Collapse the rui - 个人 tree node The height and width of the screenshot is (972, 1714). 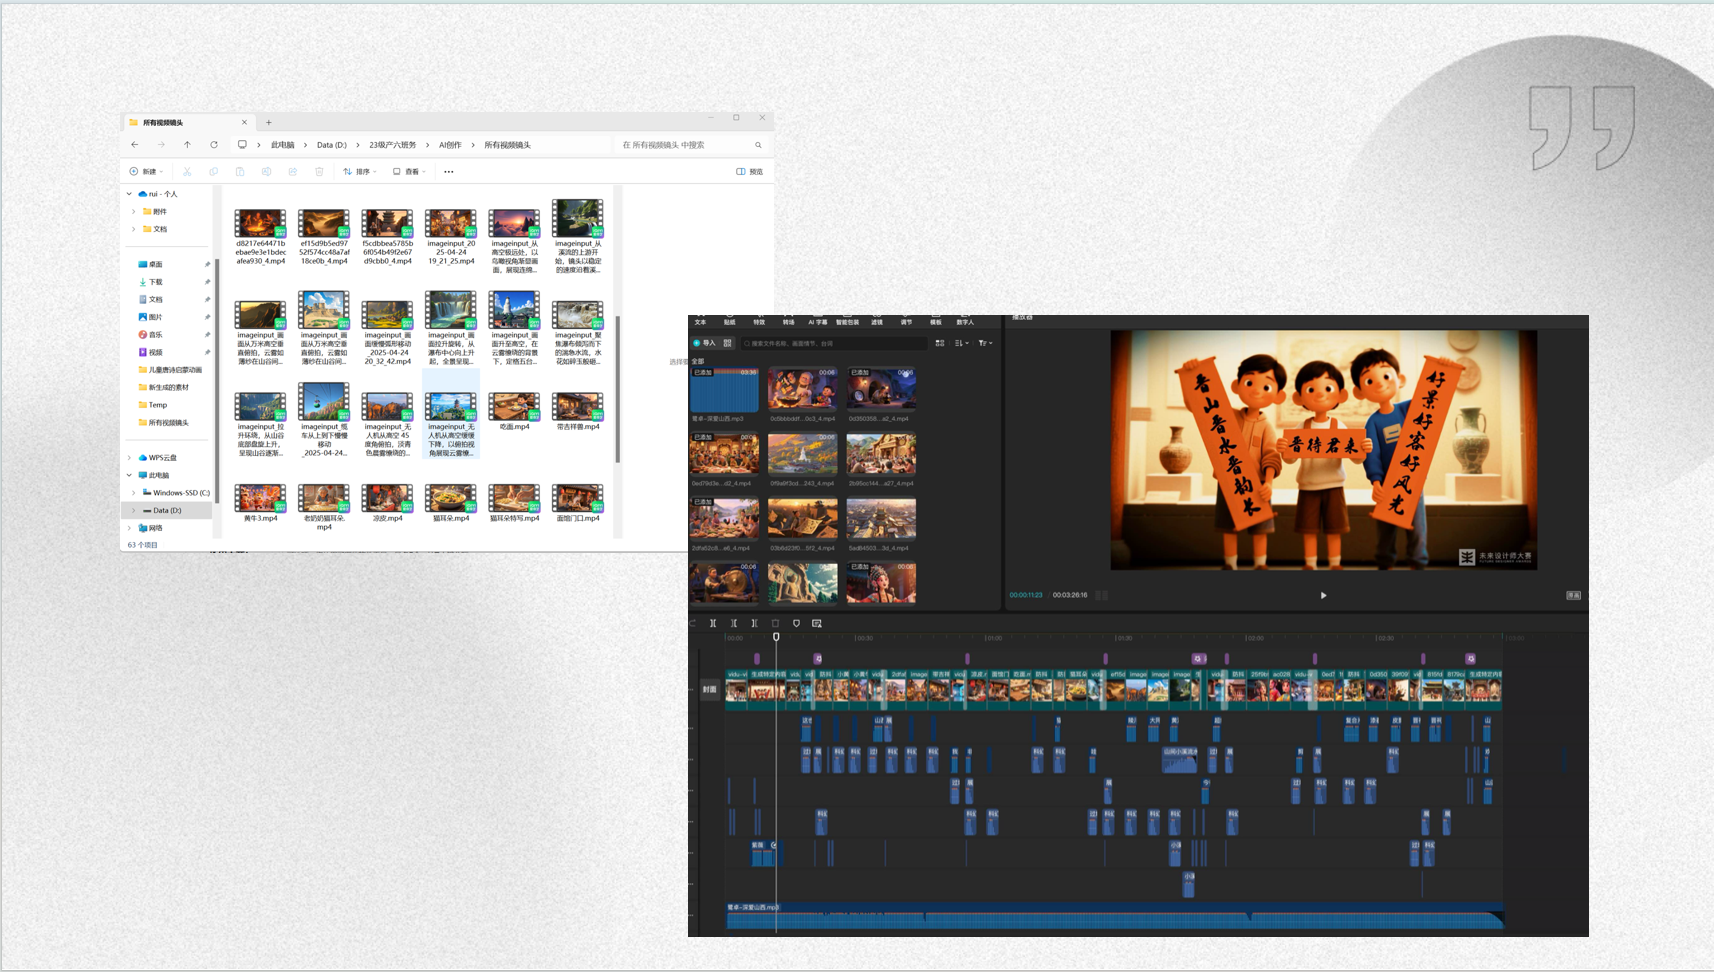129,194
